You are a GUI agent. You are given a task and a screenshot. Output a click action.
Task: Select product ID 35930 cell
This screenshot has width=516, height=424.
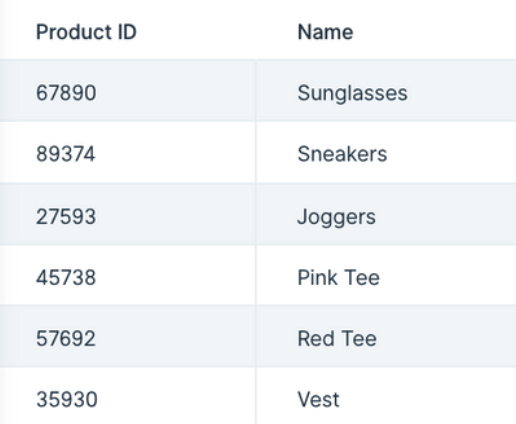tap(128, 396)
